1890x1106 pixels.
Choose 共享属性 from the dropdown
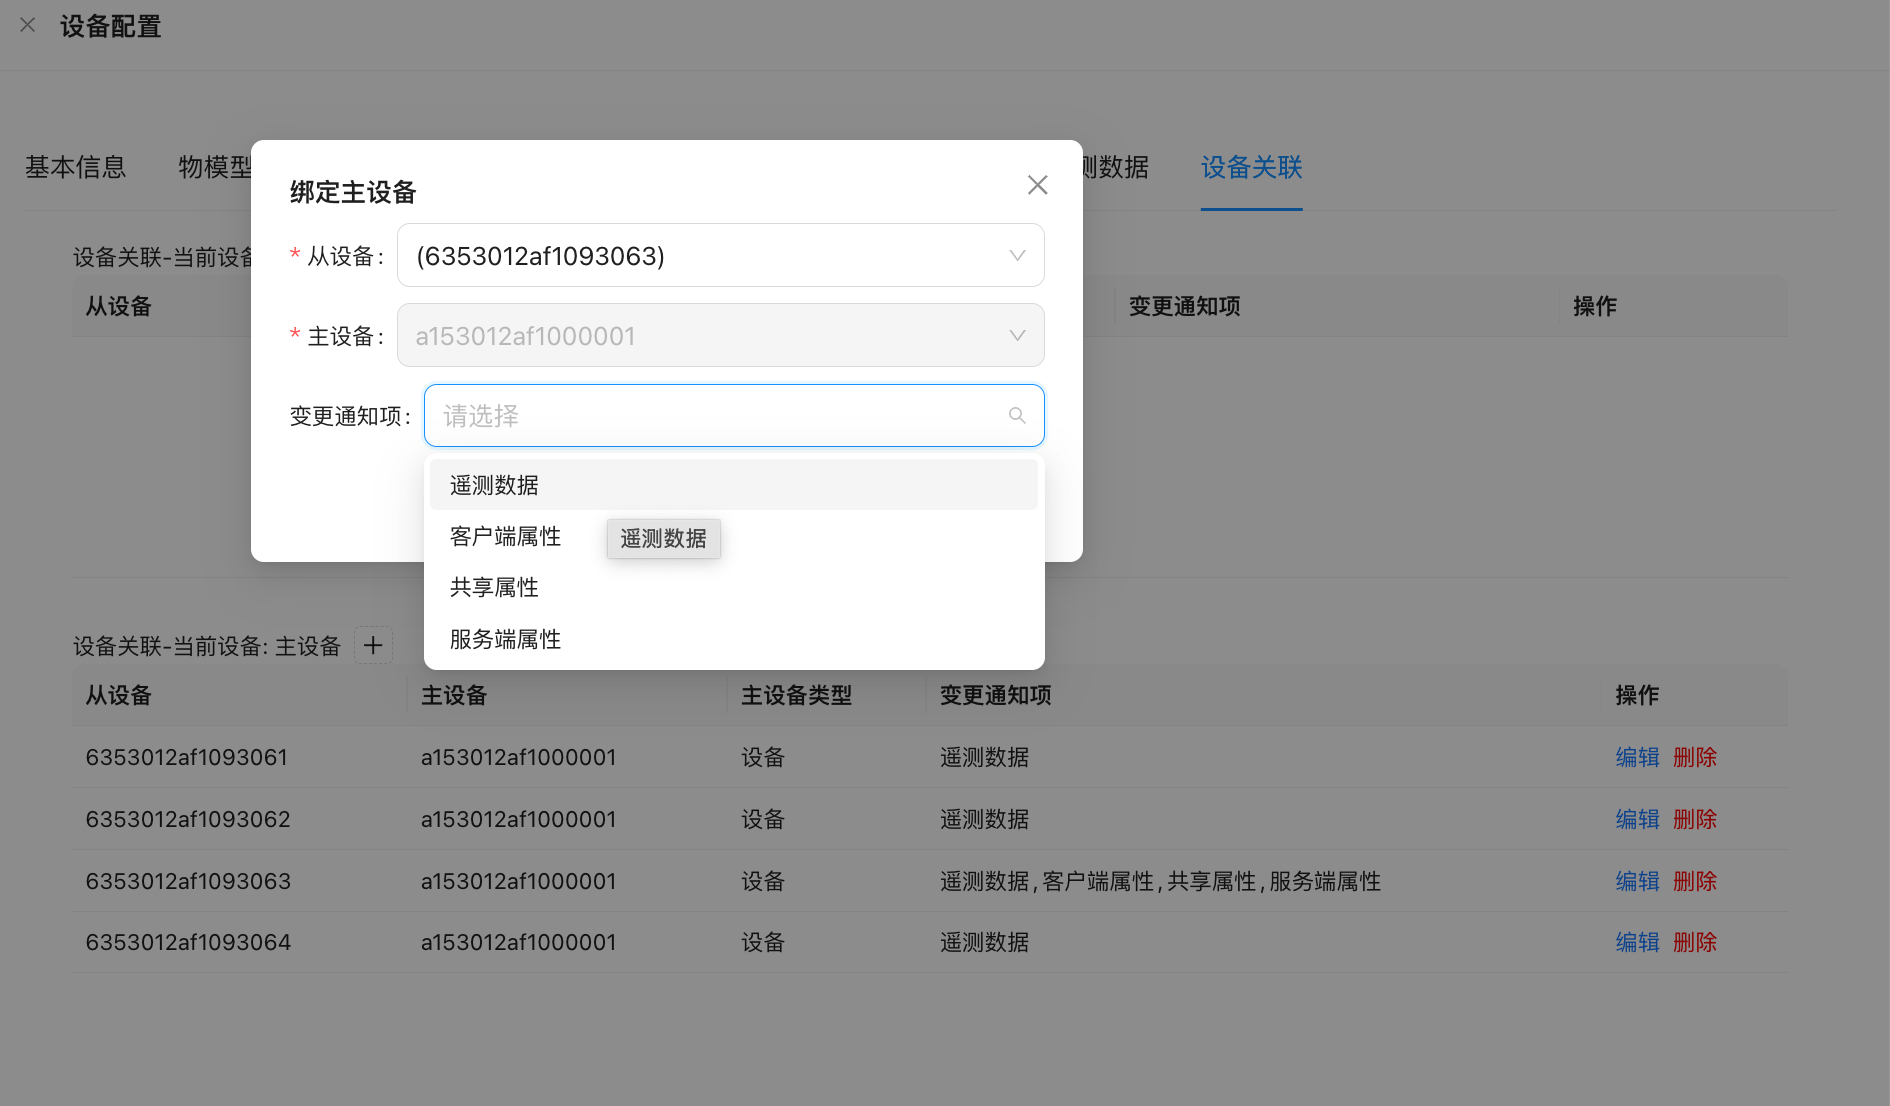tap(495, 588)
